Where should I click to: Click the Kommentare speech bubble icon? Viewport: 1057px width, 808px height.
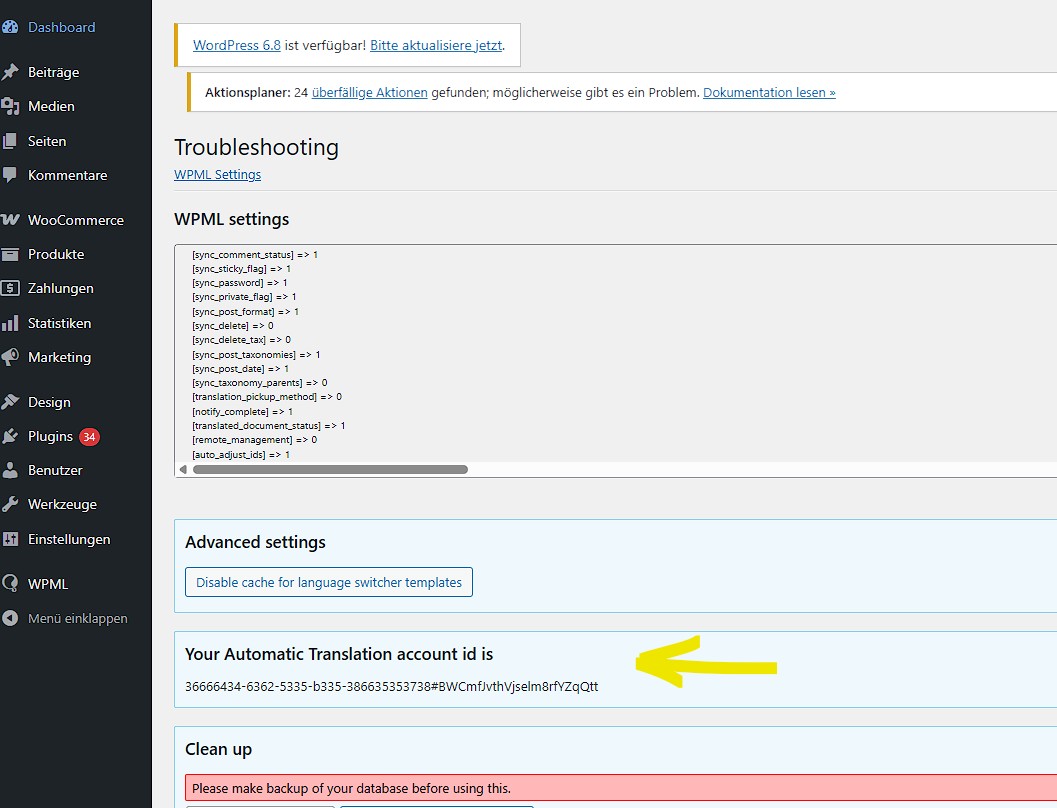click(10, 175)
